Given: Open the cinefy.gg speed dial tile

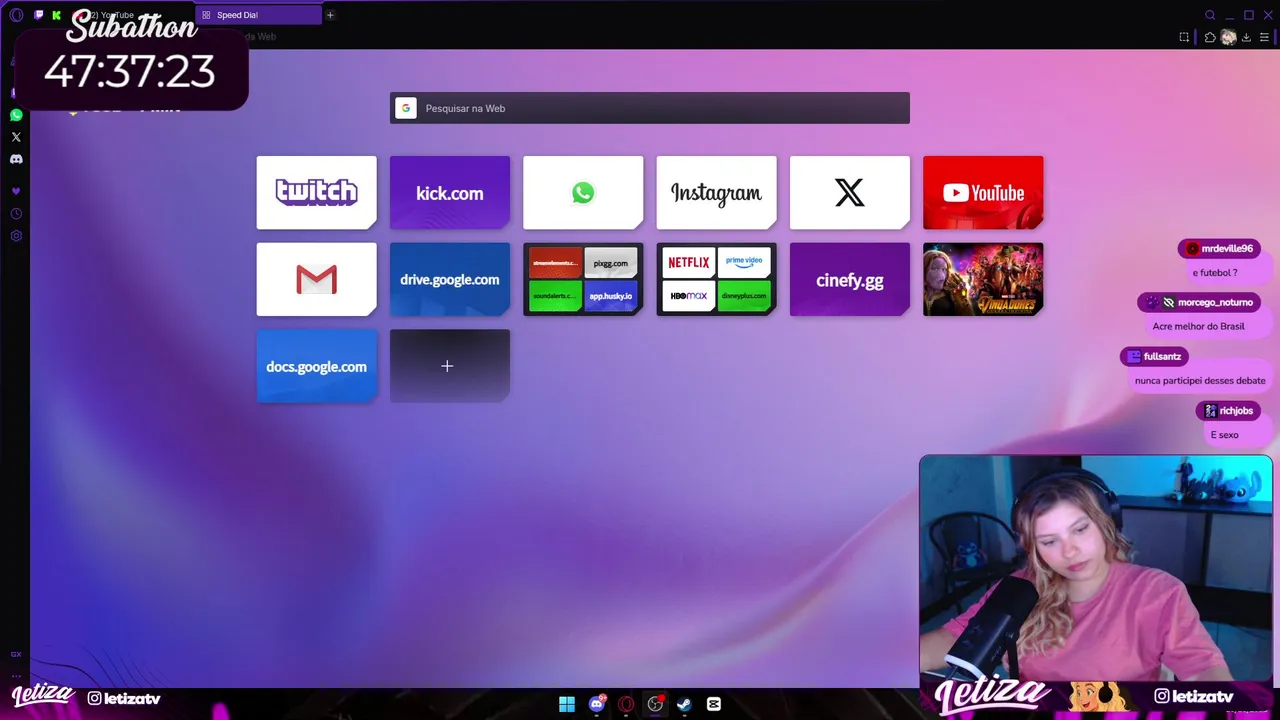Looking at the screenshot, I should click(x=850, y=279).
